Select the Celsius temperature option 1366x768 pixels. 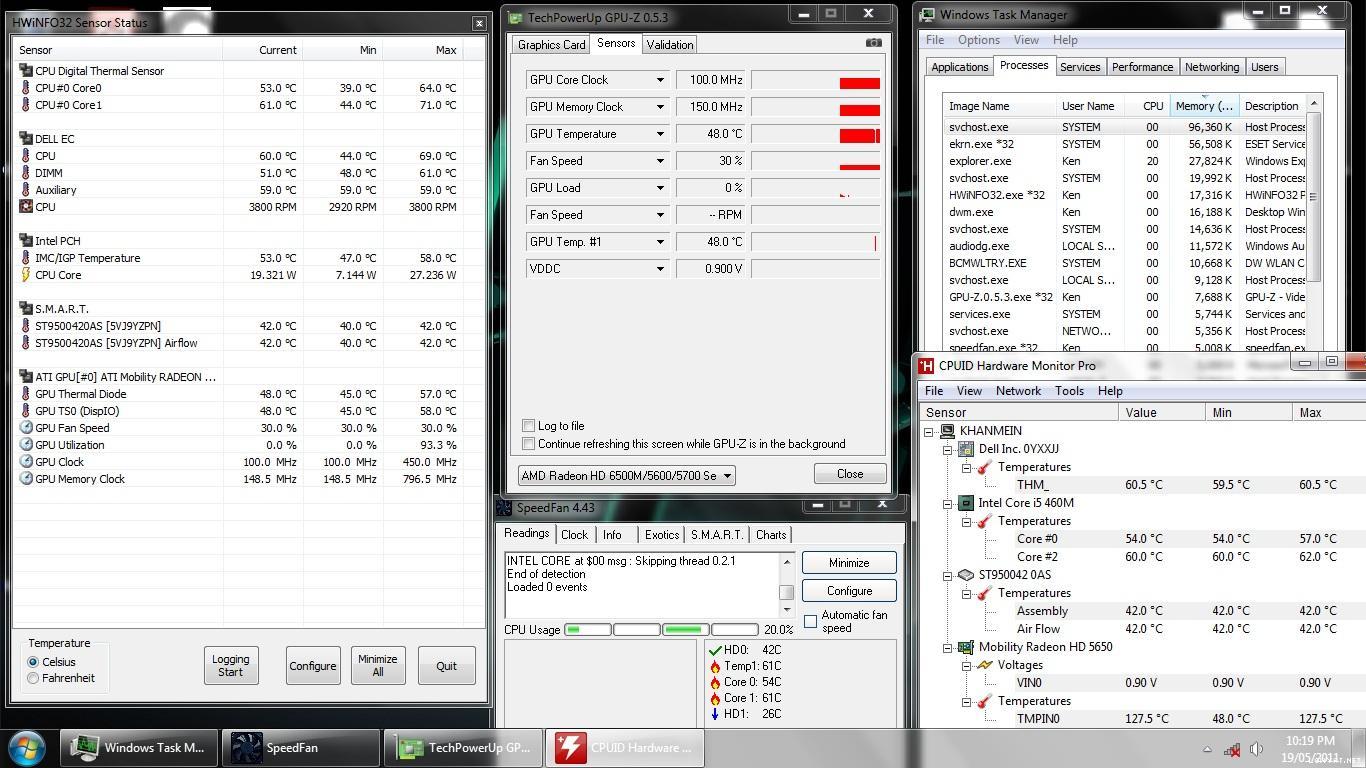coord(33,662)
